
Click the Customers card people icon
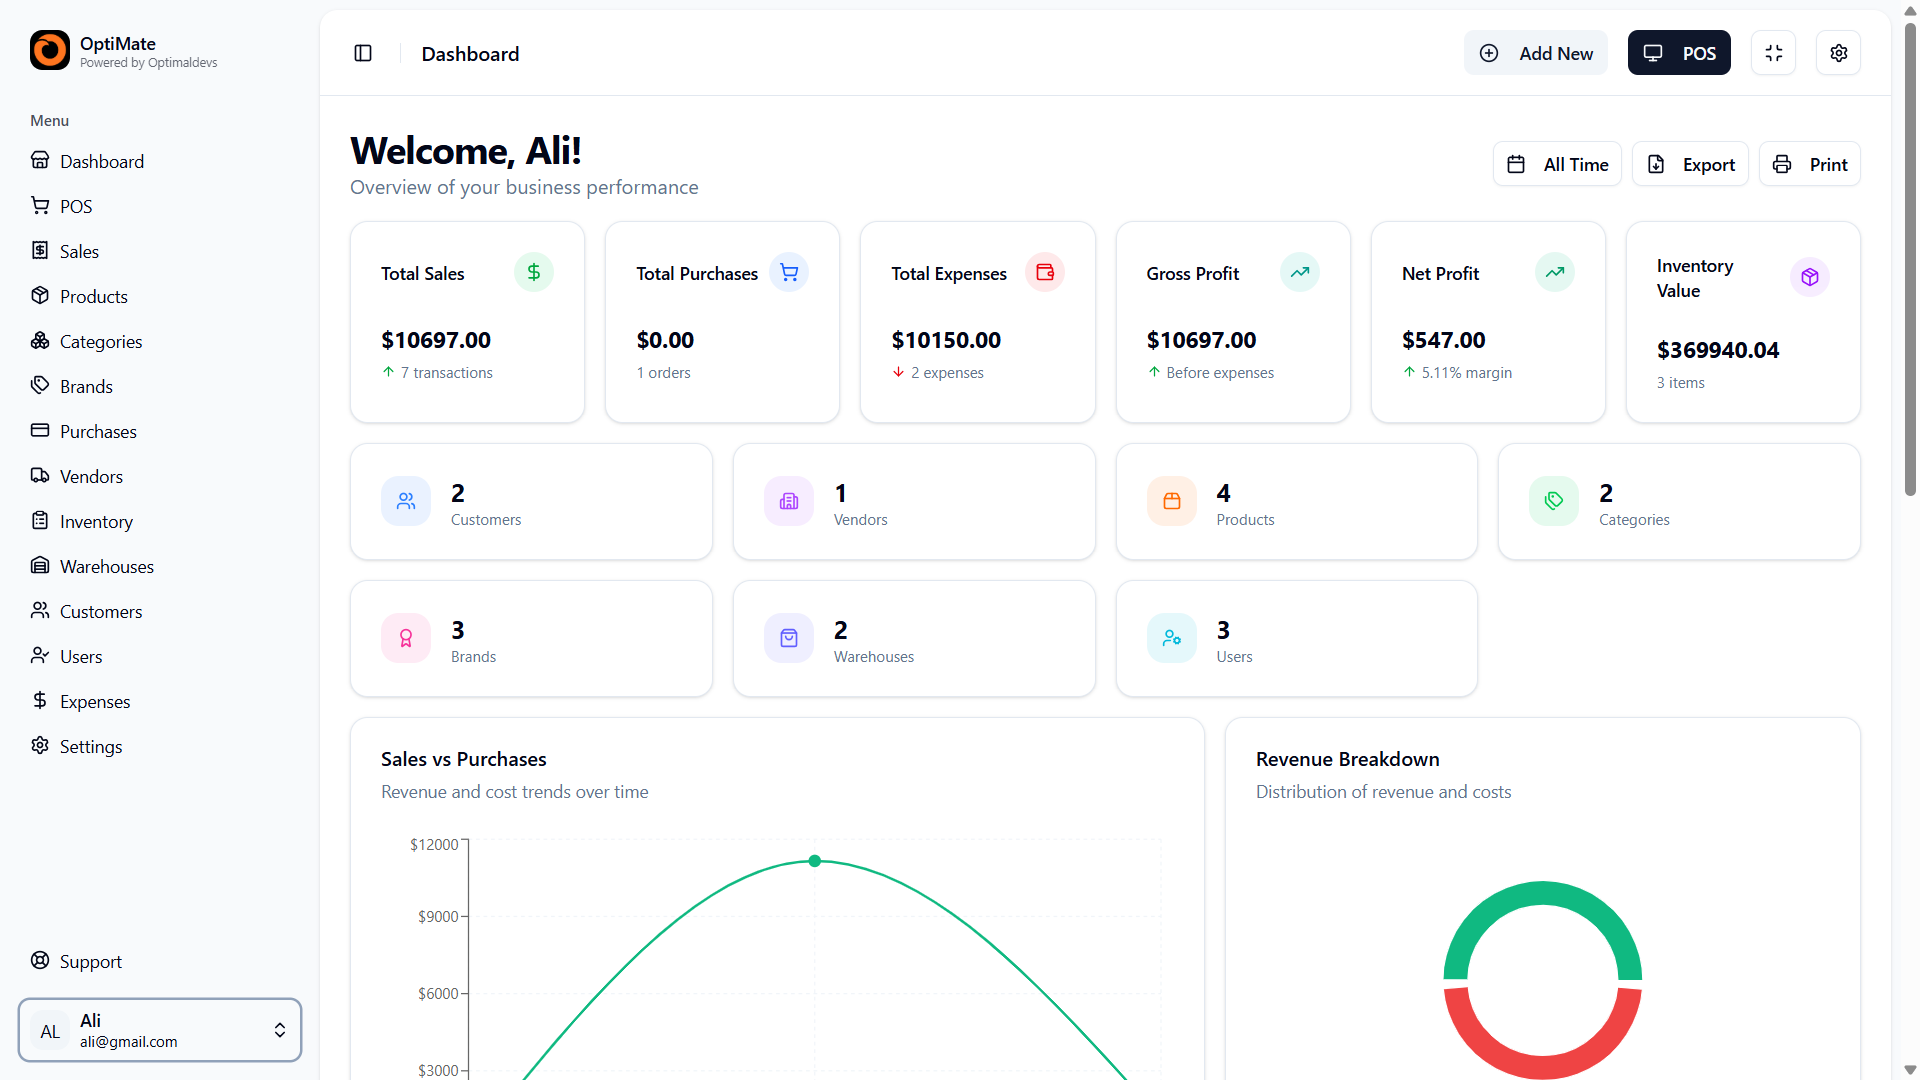(406, 501)
